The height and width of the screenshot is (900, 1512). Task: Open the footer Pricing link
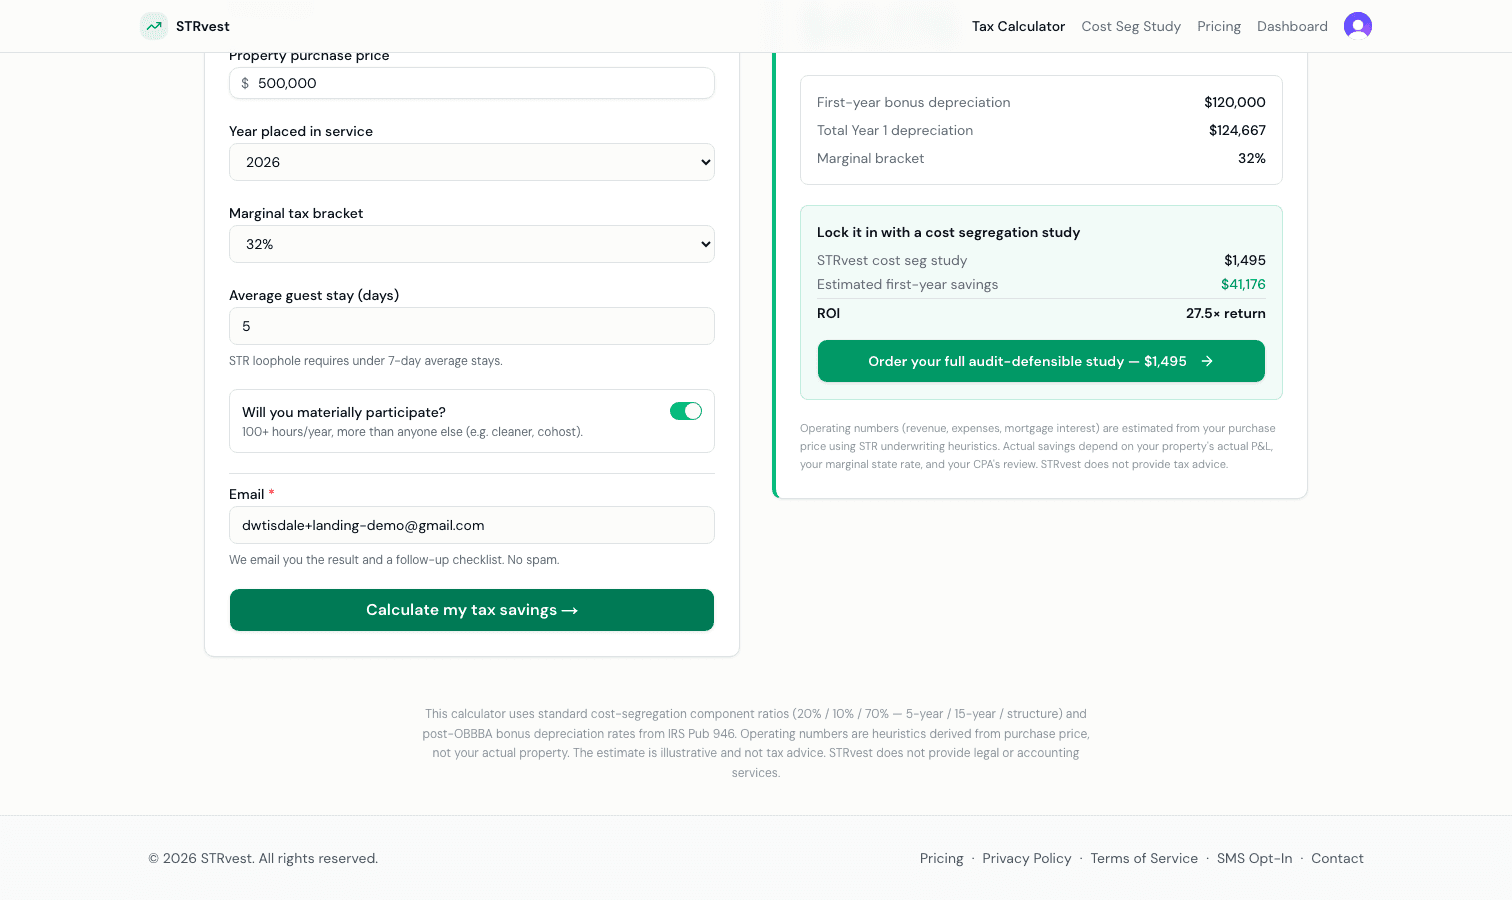pyautogui.click(x=941, y=858)
